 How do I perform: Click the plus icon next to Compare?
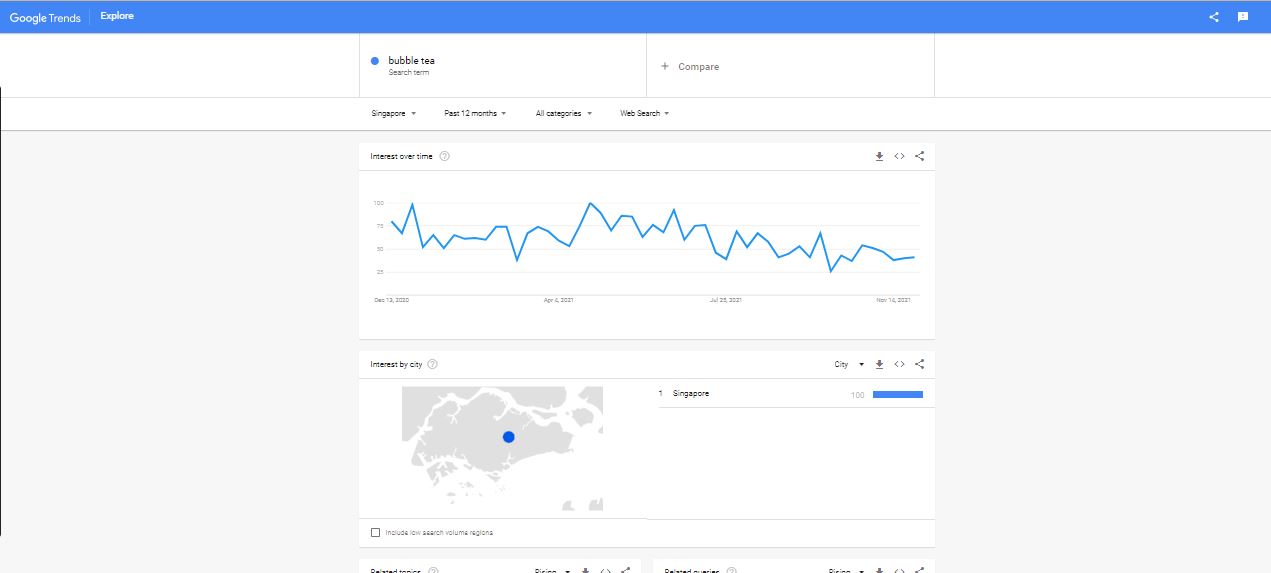pyautogui.click(x=665, y=67)
